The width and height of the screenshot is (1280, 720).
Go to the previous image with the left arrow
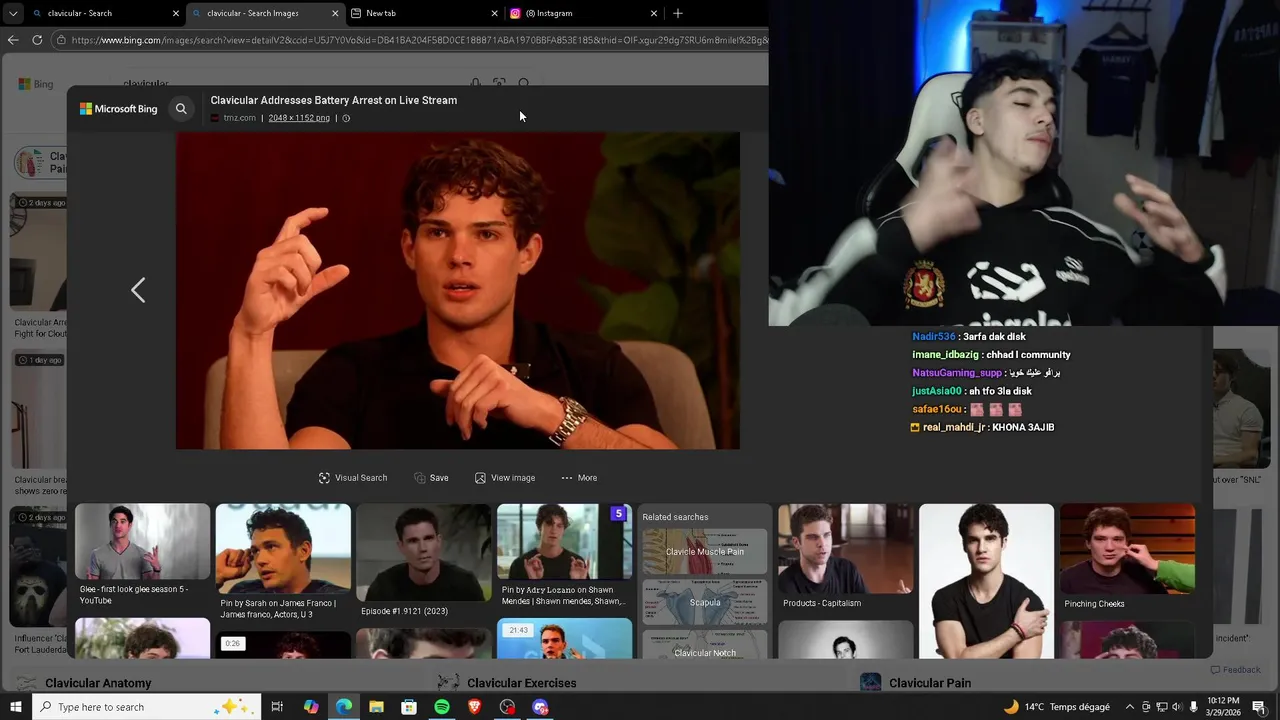pyautogui.click(x=138, y=290)
